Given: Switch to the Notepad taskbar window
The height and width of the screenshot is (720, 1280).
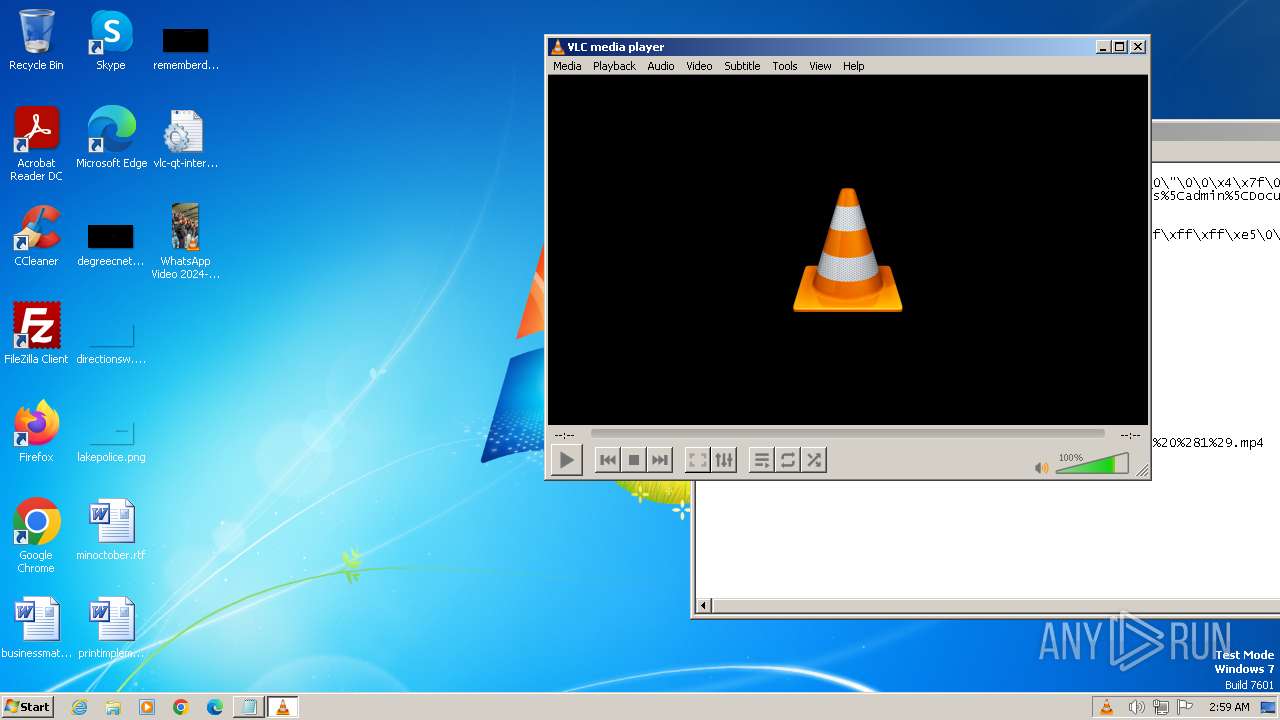Looking at the screenshot, I should click(248, 707).
